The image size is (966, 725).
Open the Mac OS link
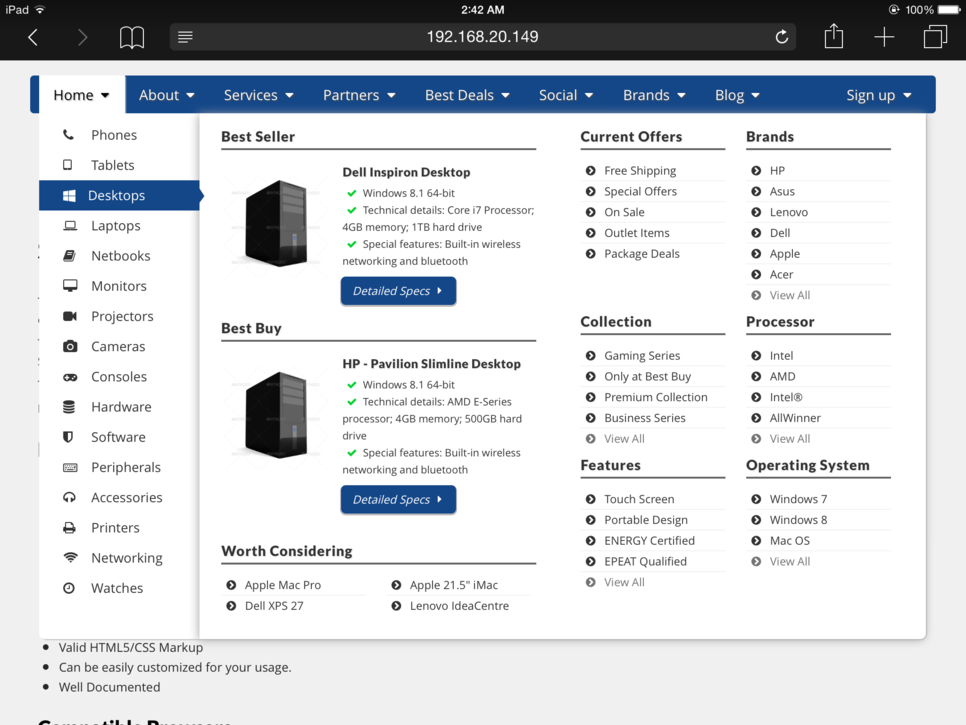pos(789,541)
